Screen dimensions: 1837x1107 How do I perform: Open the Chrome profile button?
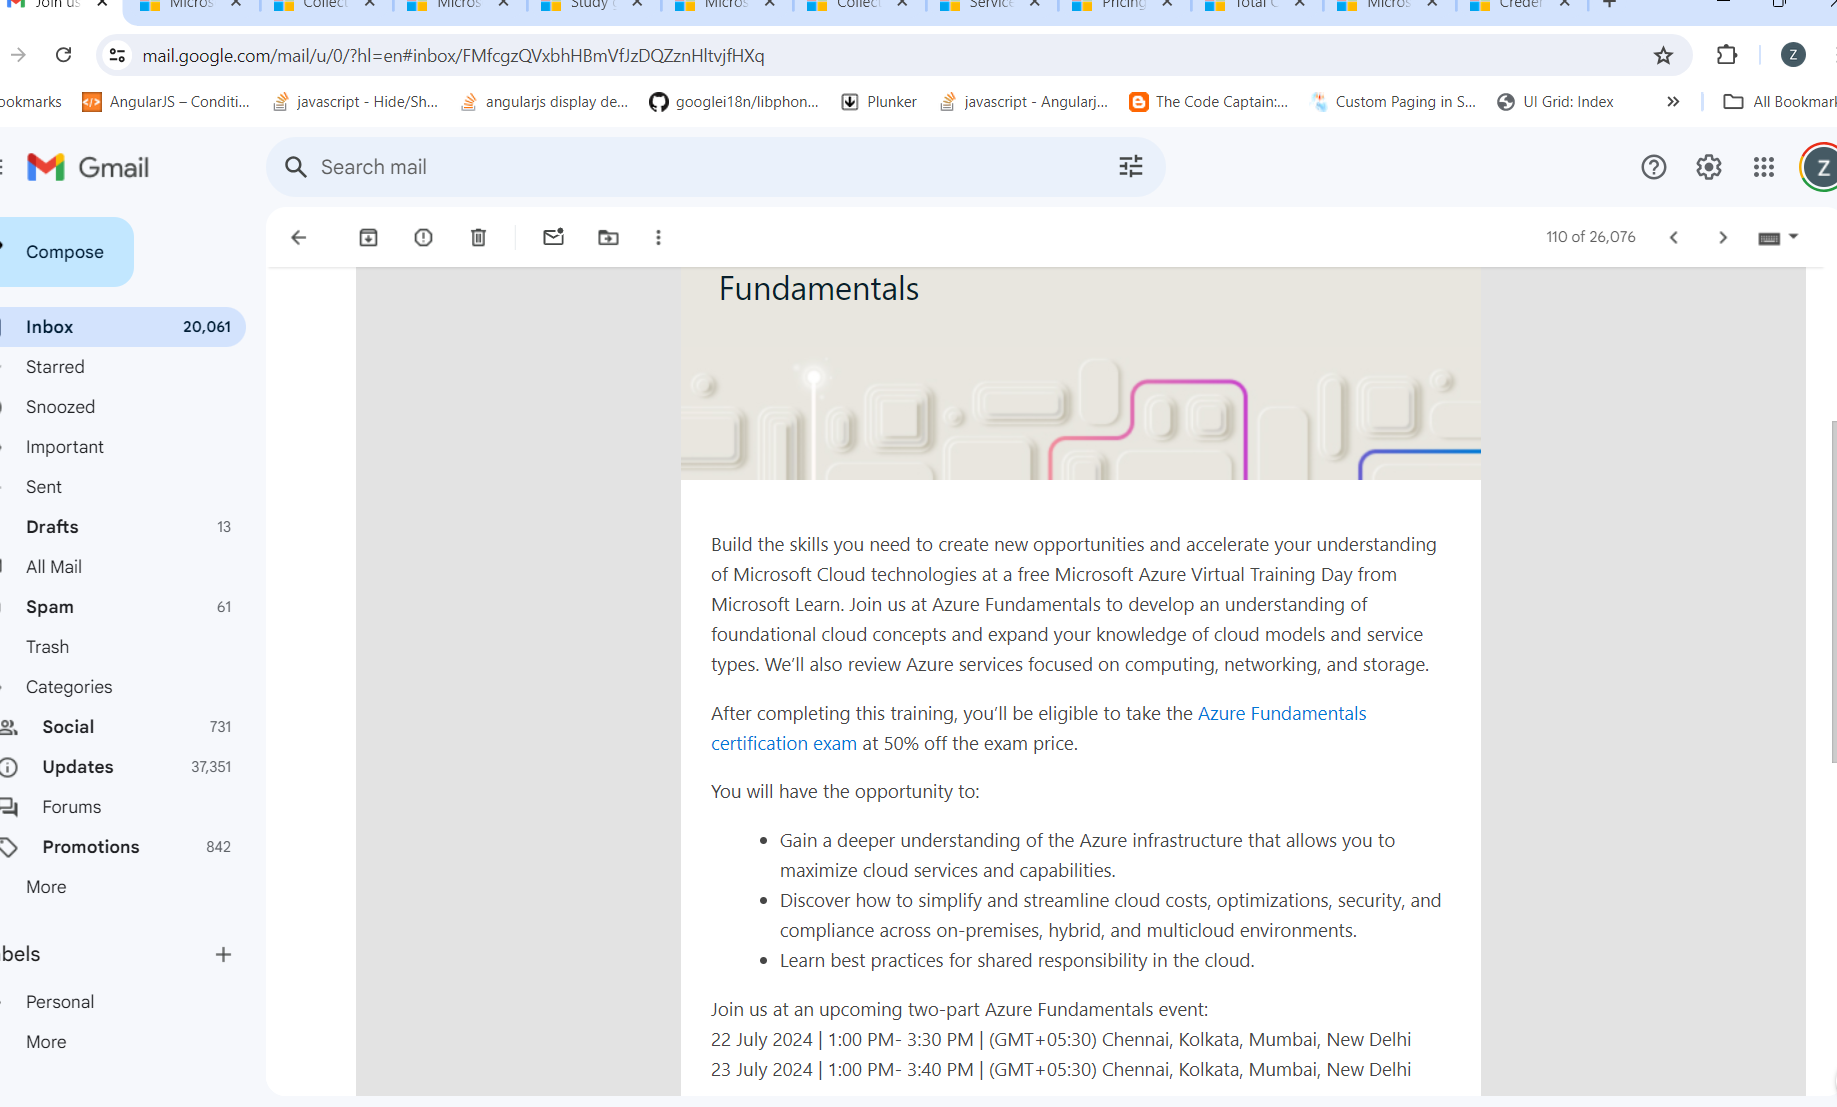pyautogui.click(x=1793, y=55)
